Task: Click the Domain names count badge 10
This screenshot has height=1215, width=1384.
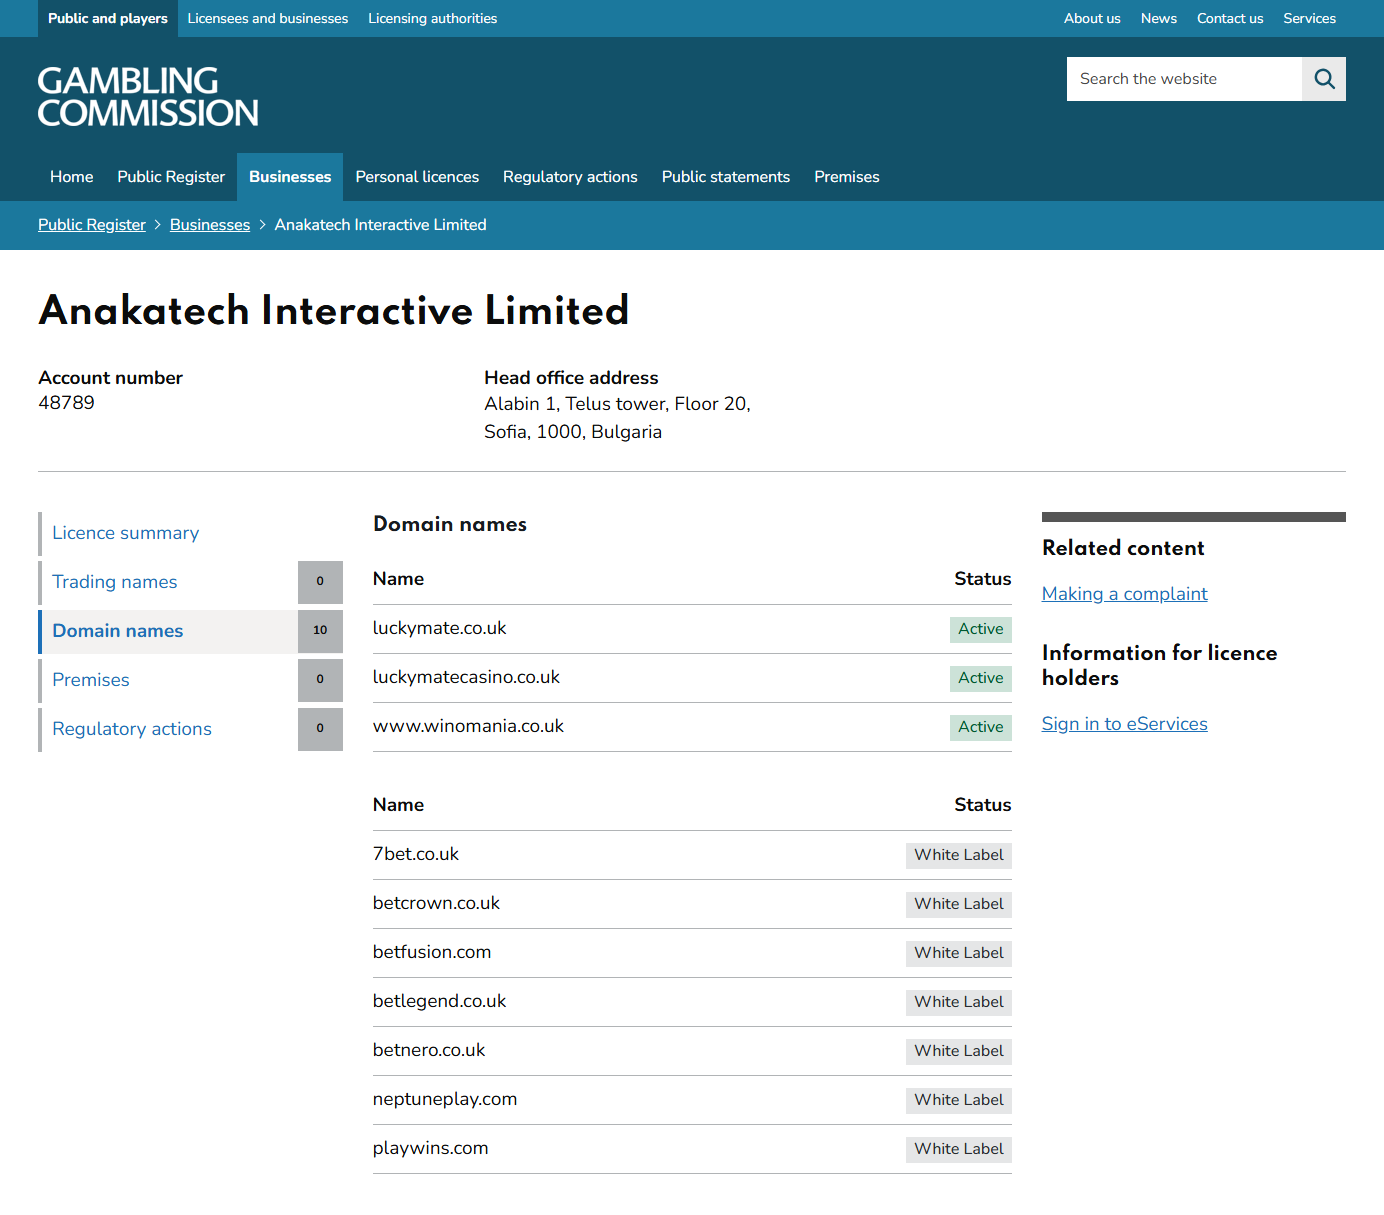Action: click(320, 631)
